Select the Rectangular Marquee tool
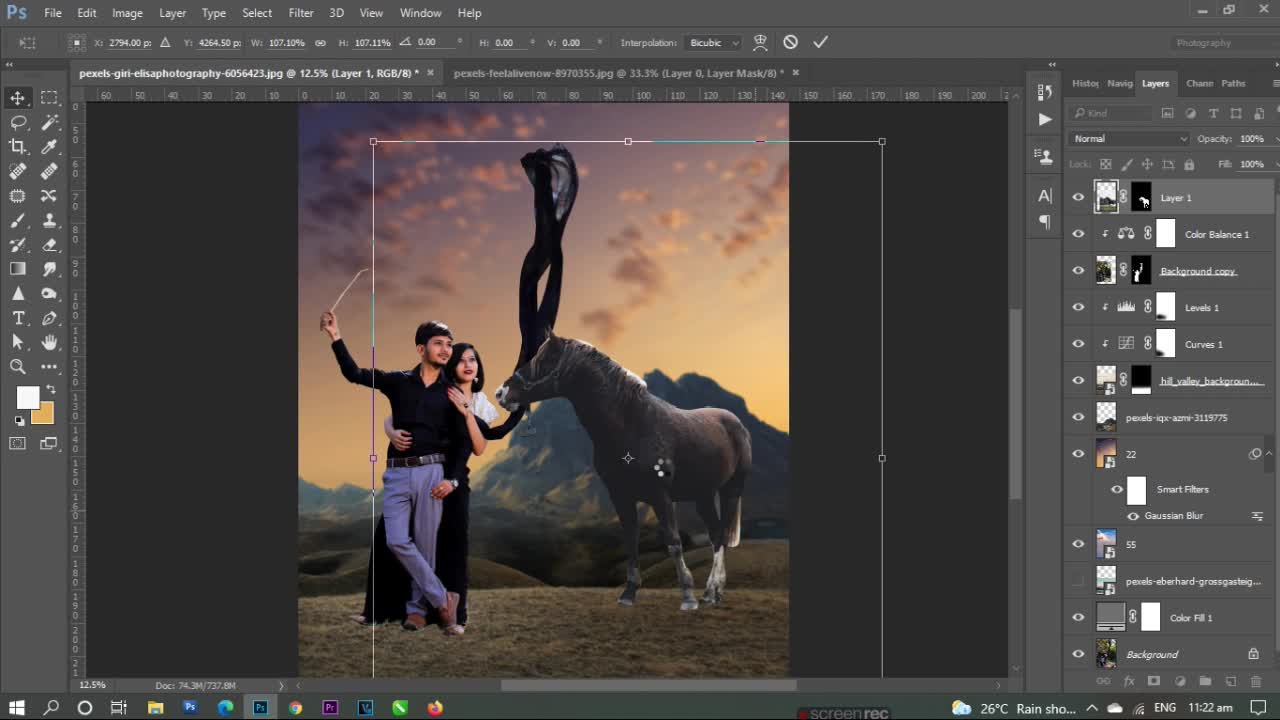Screen dimensions: 1280x720 (x=49, y=97)
